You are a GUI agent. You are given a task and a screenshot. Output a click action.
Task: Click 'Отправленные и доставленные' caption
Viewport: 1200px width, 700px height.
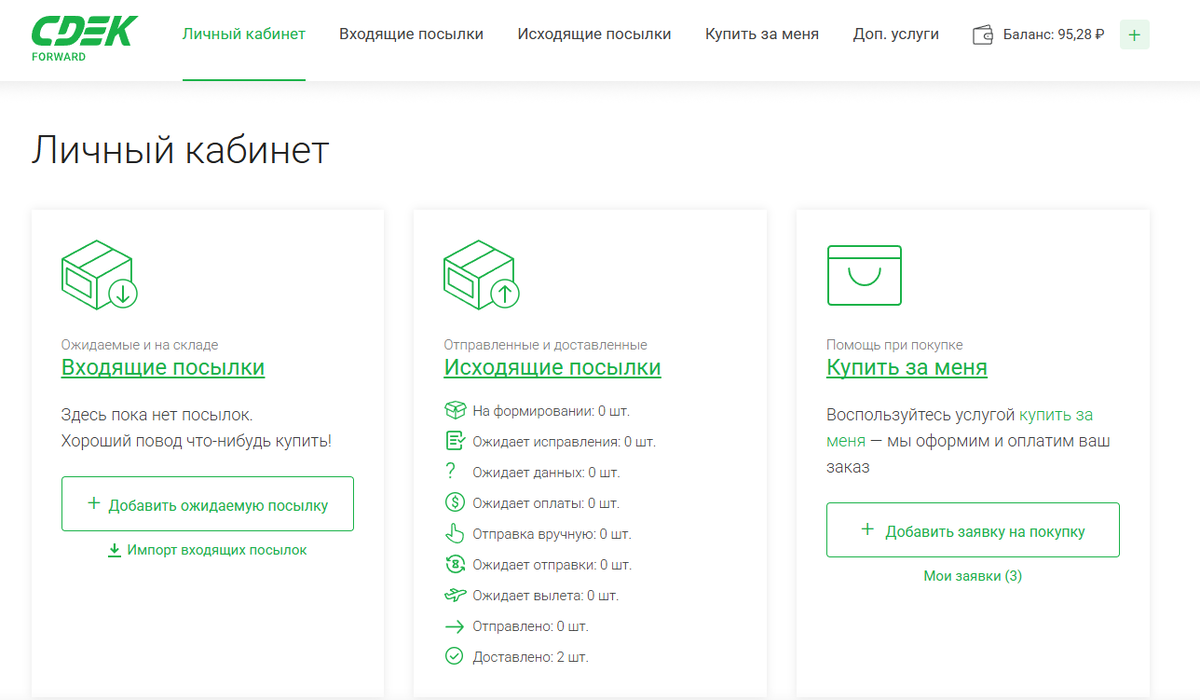[545, 345]
